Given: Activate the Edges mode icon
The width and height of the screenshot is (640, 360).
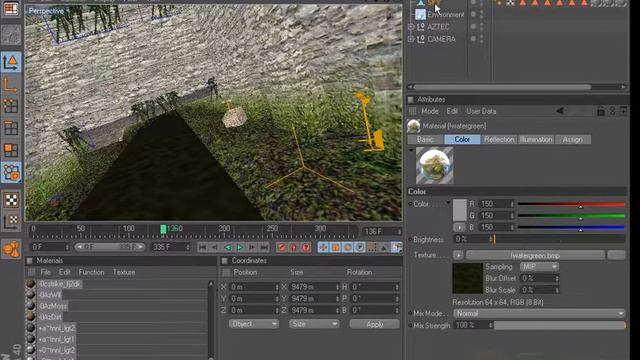Looking at the screenshot, I should pos(11,128).
